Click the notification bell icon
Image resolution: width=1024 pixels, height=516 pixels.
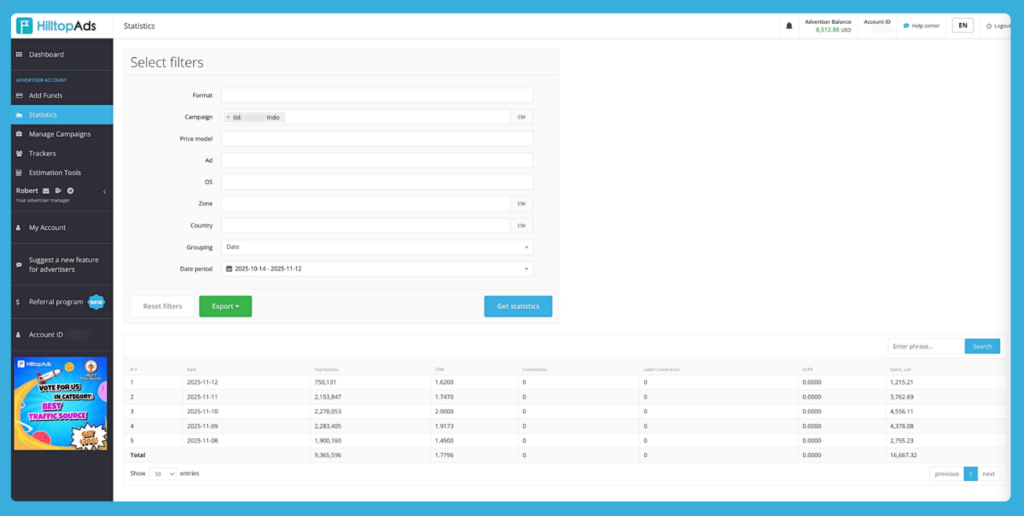coord(789,25)
